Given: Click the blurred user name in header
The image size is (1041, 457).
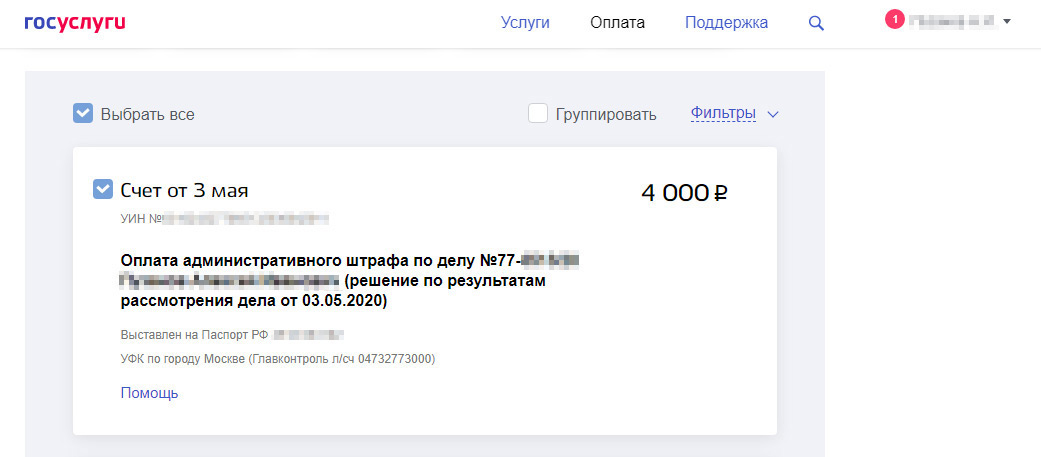Looking at the screenshot, I should point(950,21).
